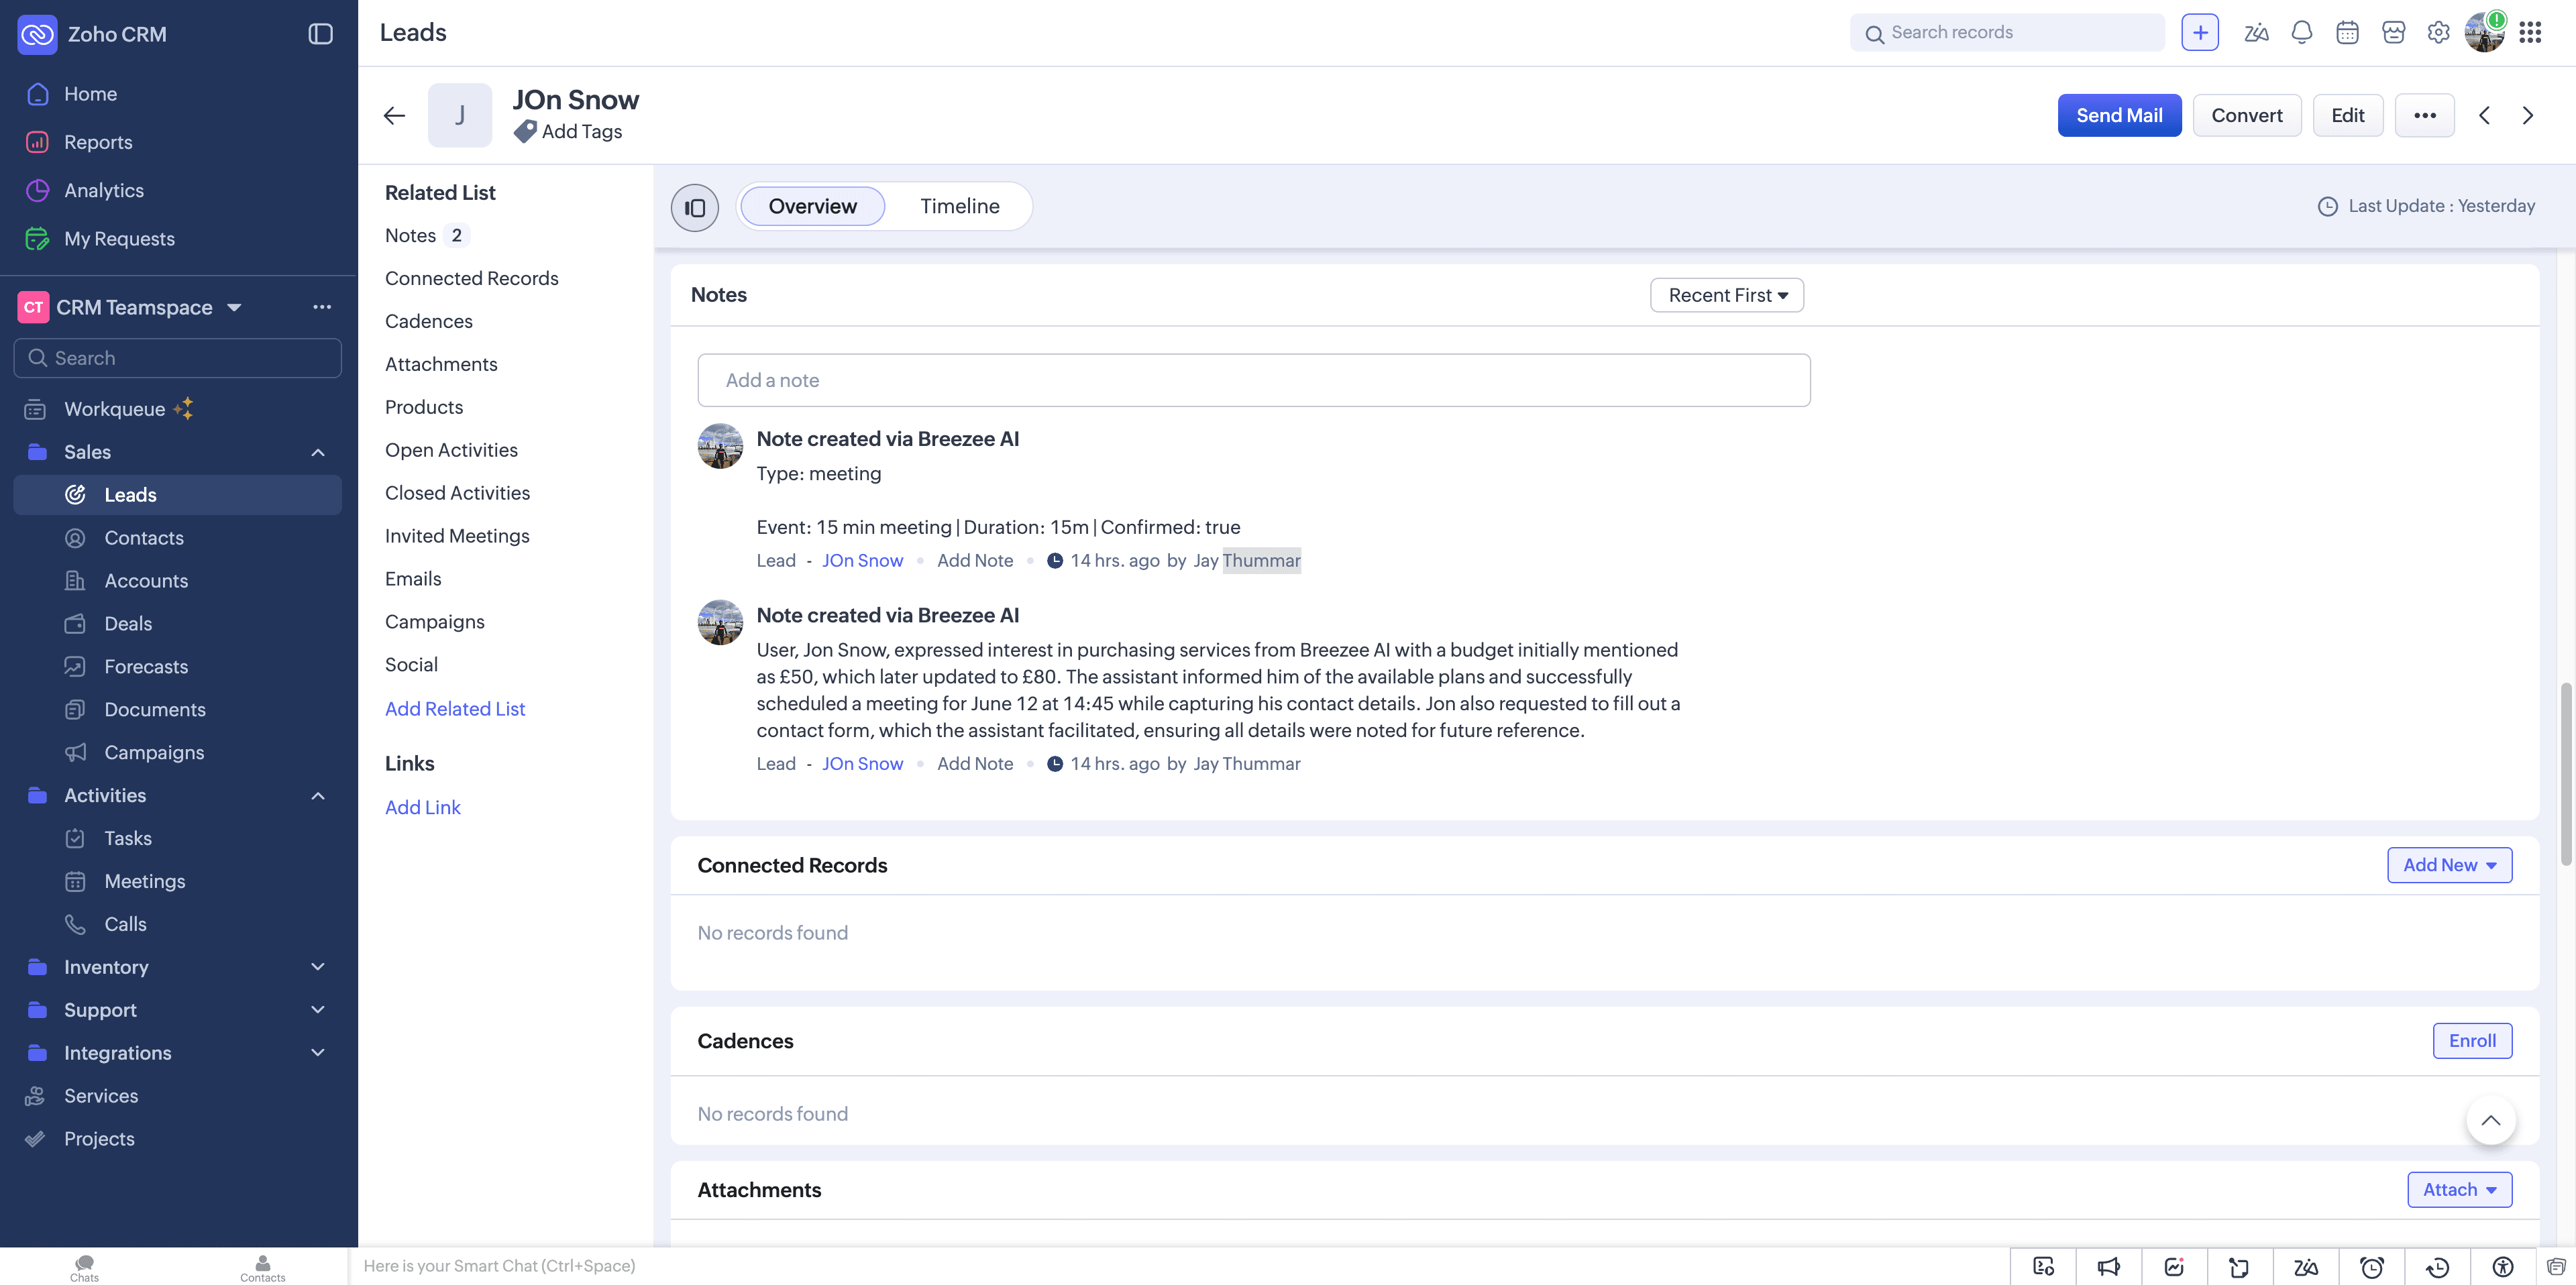Click the Send Mail button
The width and height of the screenshot is (2576, 1285).
2119,115
